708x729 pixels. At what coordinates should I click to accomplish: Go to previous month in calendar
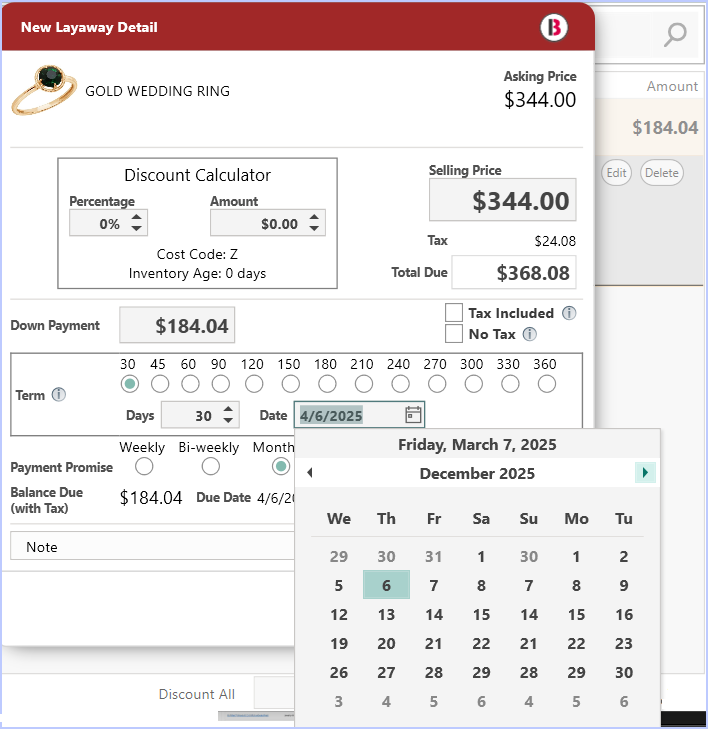(310, 473)
